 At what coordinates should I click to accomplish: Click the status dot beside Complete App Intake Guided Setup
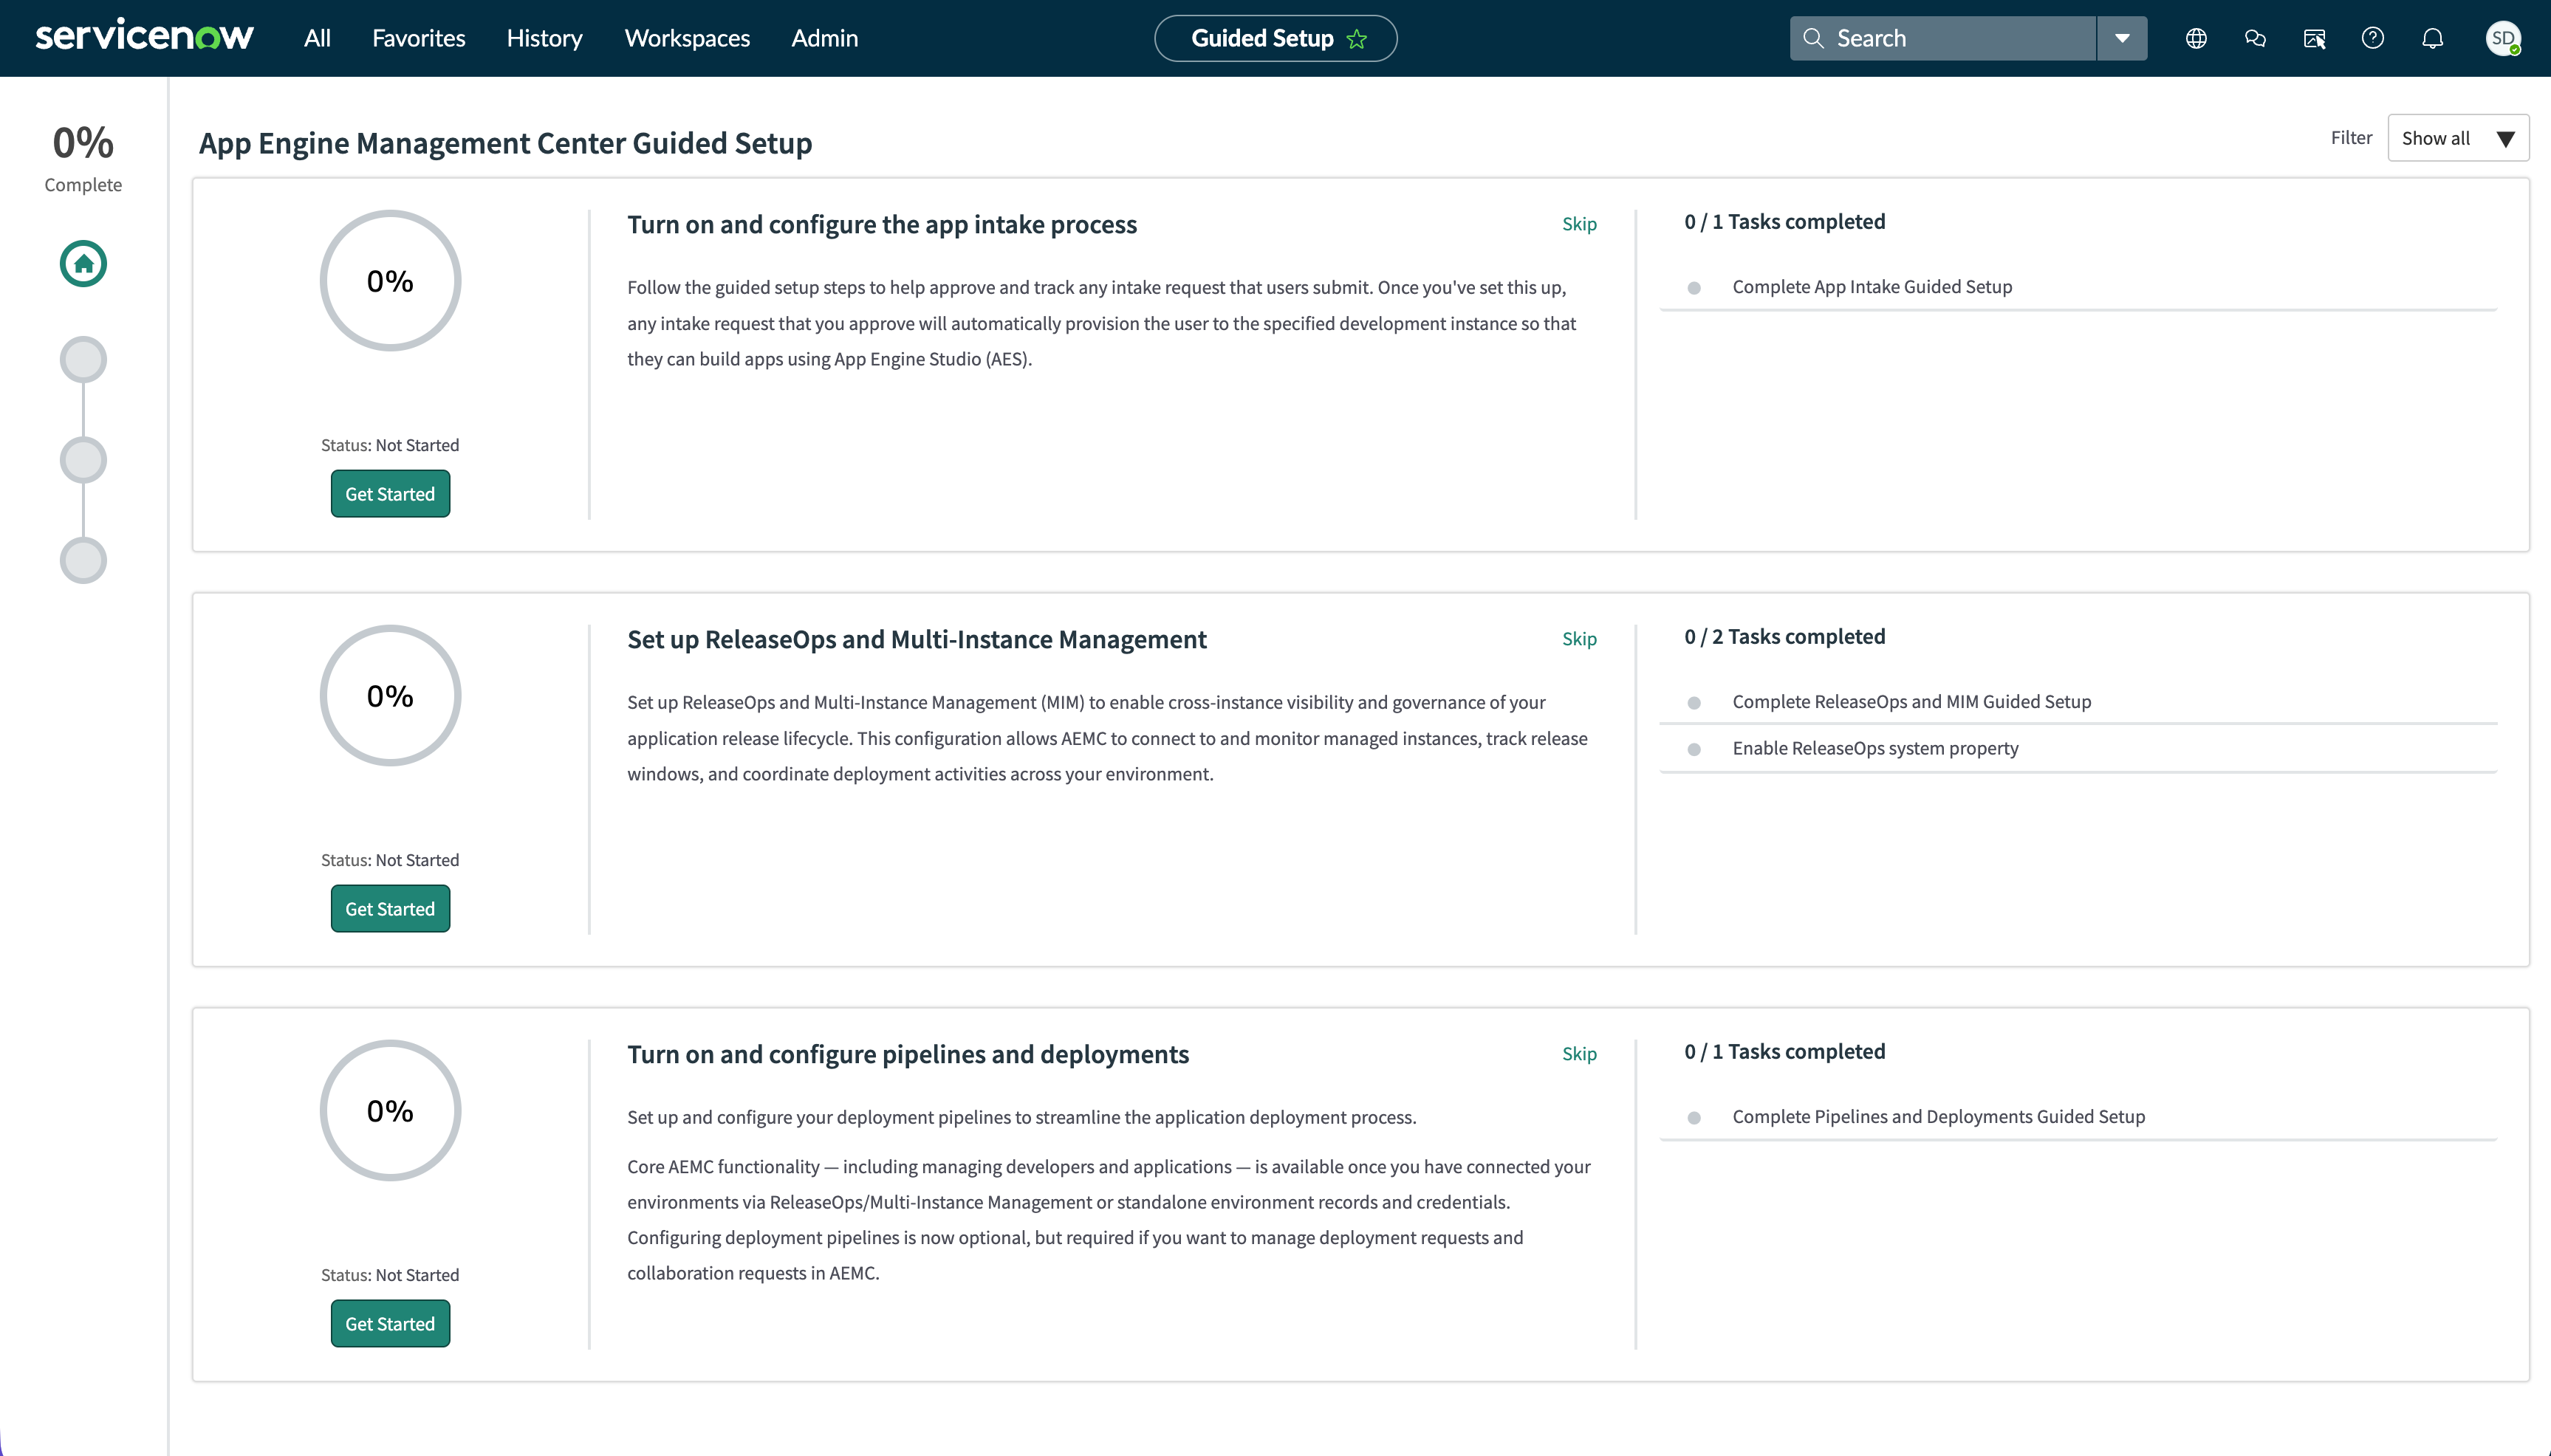[1694, 288]
